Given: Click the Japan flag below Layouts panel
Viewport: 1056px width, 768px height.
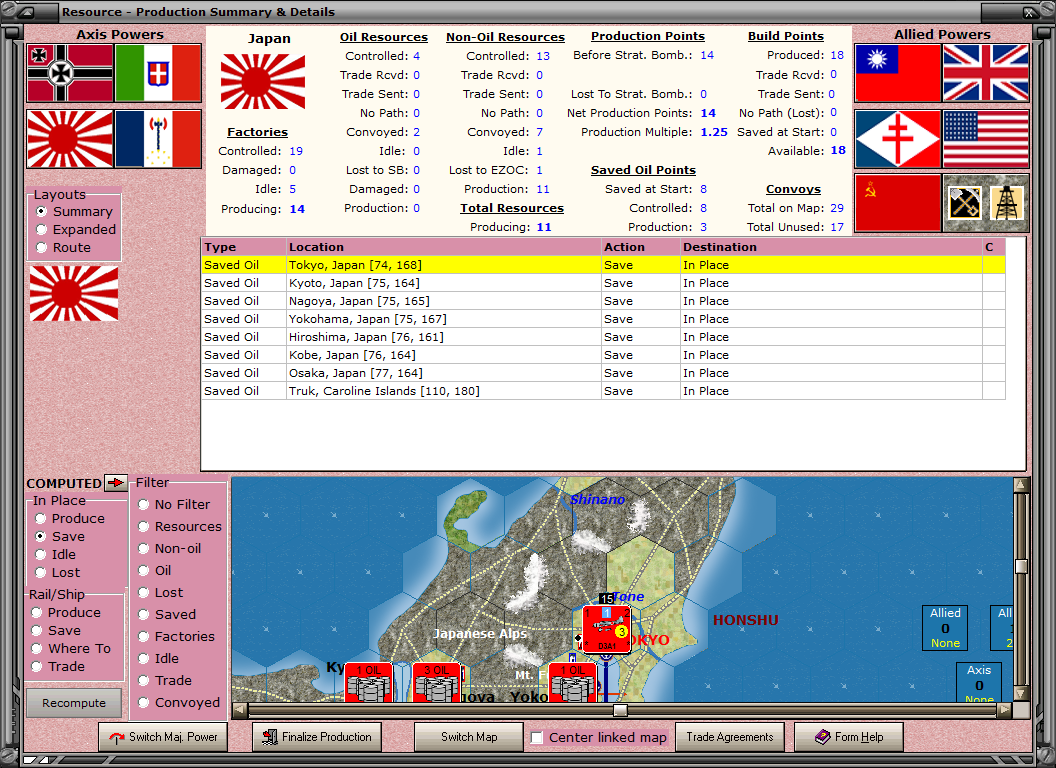Looking at the screenshot, I should coord(74,293).
